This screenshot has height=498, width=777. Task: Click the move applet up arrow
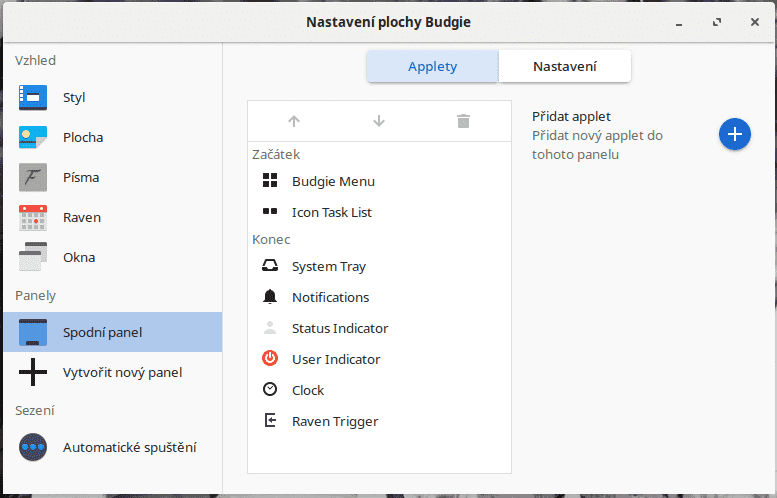294,121
